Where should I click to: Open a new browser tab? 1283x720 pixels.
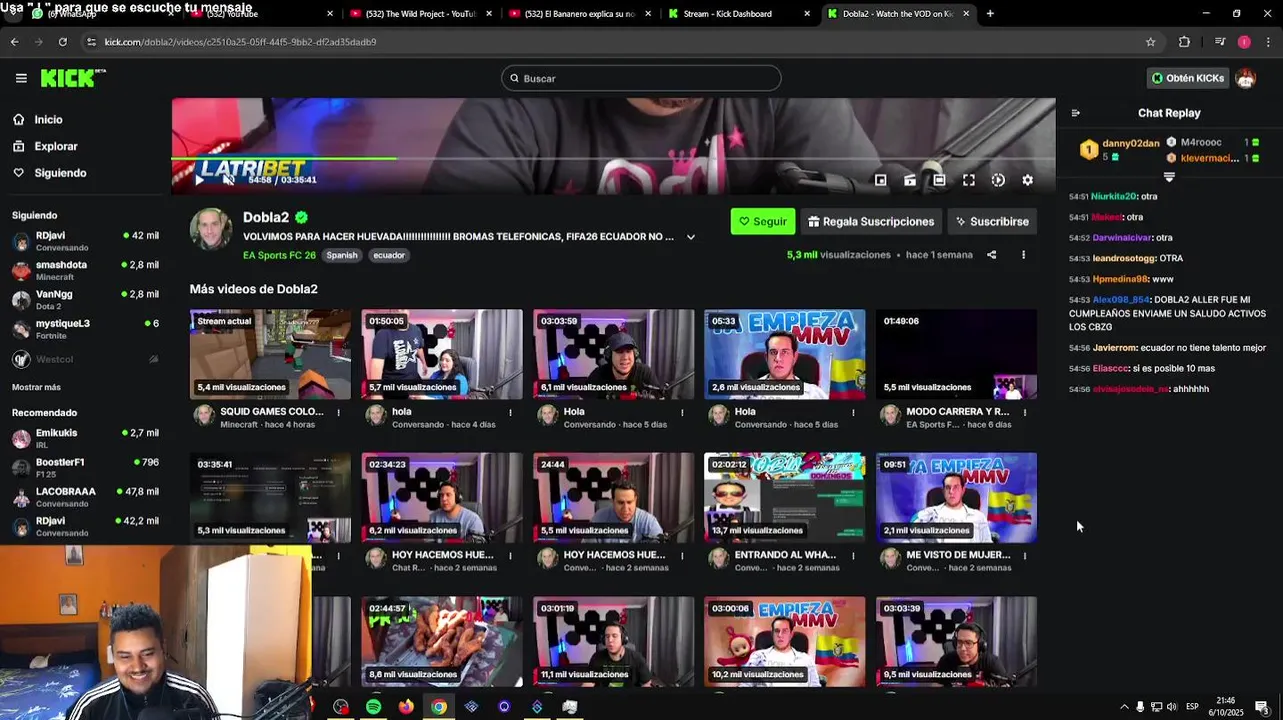click(x=990, y=14)
